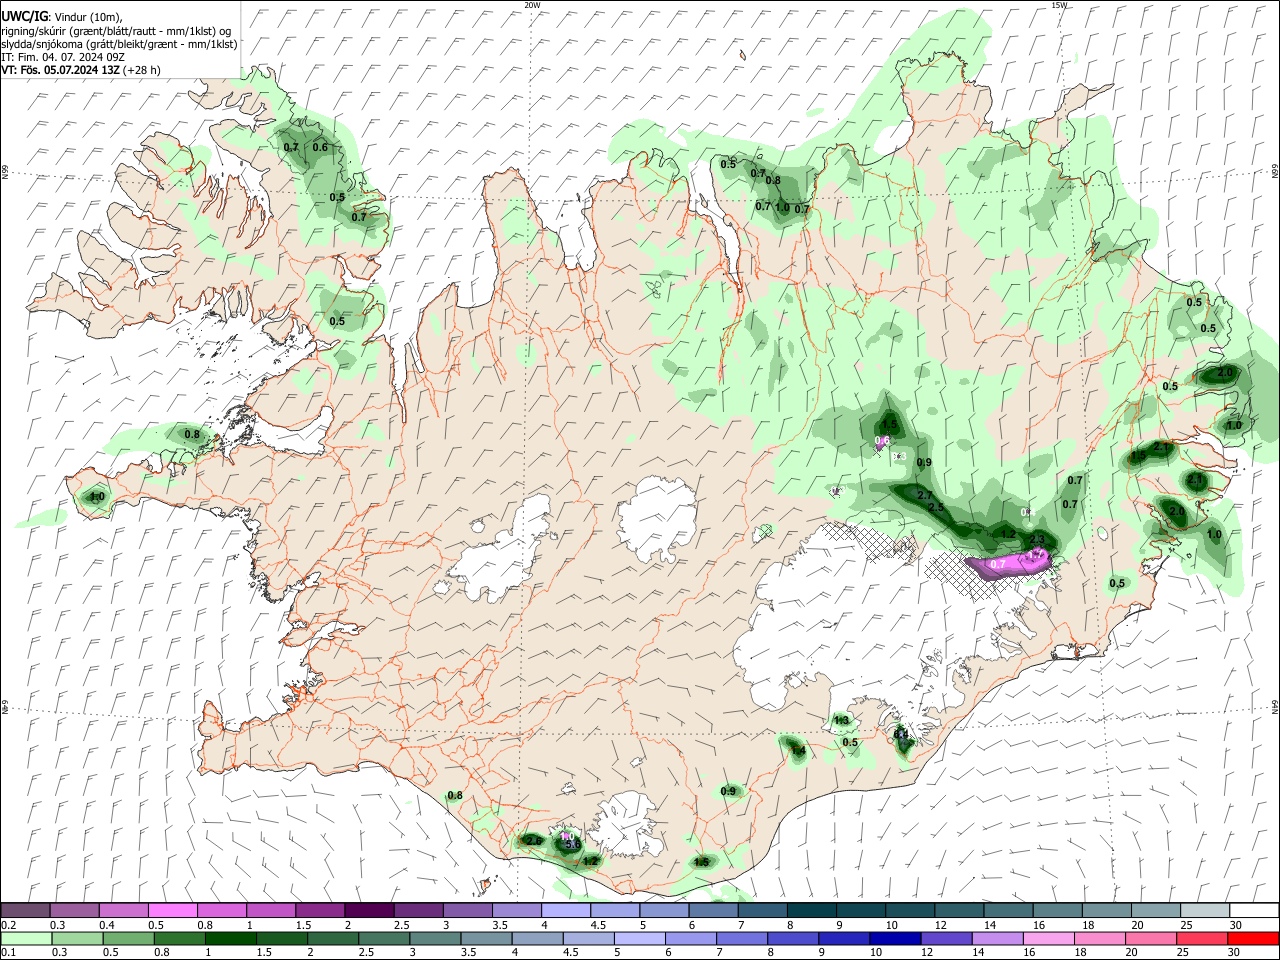This screenshot has width=1280, height=960.
Task: Click the top-row legend swatch starting at 0.2
Action: [x=25, y=910]
